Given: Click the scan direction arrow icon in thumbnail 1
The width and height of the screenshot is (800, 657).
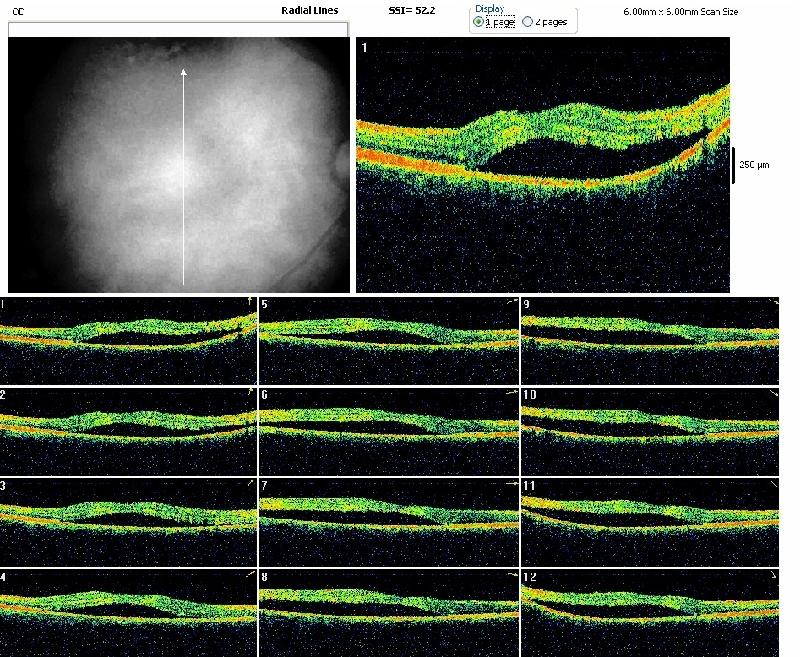Looking at the screenshot, I should point(250,301).
